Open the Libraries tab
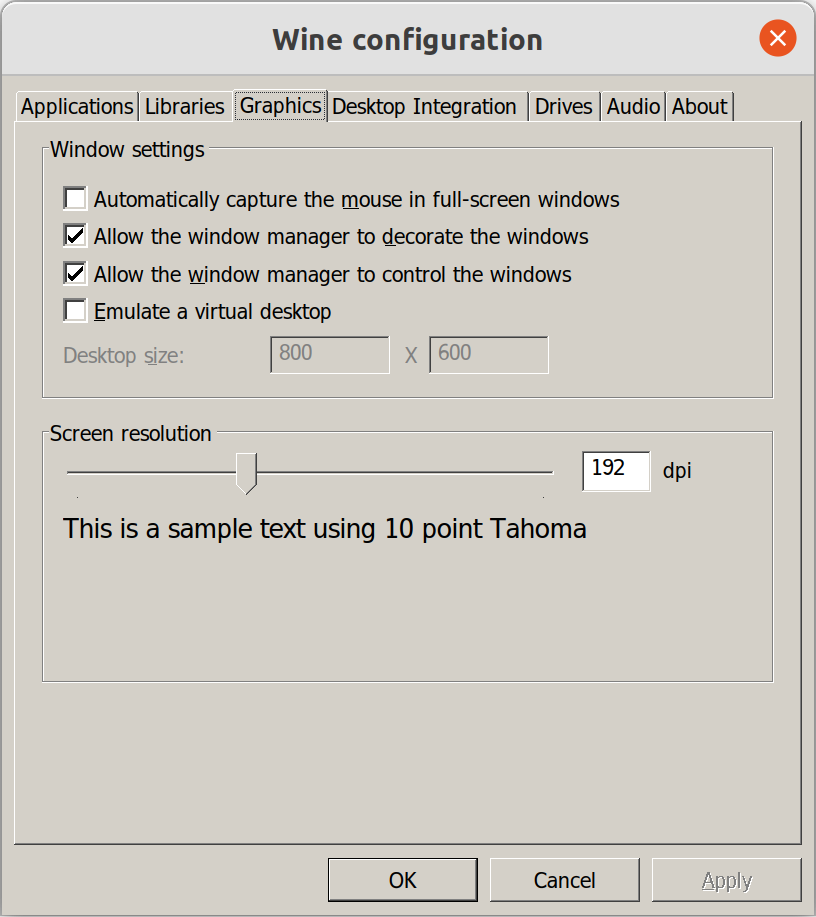The image size is (816, 917). coord(185,107)
